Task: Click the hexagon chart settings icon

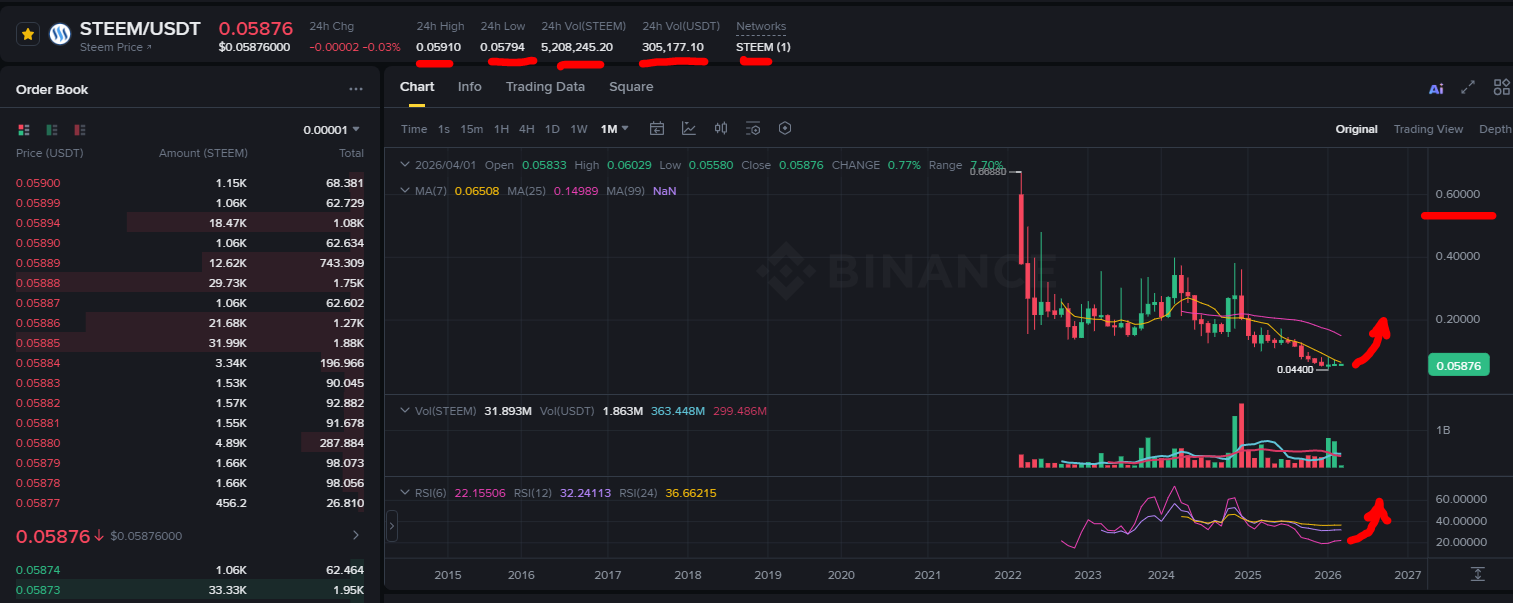Action: click(785, 128)
